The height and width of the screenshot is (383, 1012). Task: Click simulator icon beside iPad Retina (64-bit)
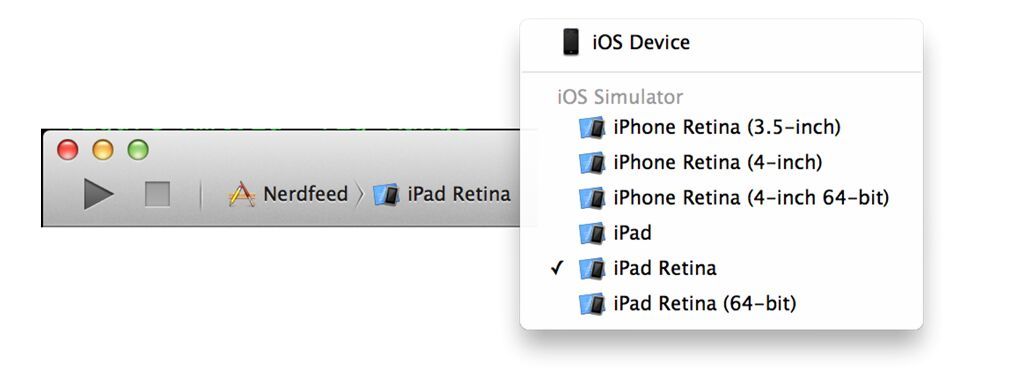[592, 304]
